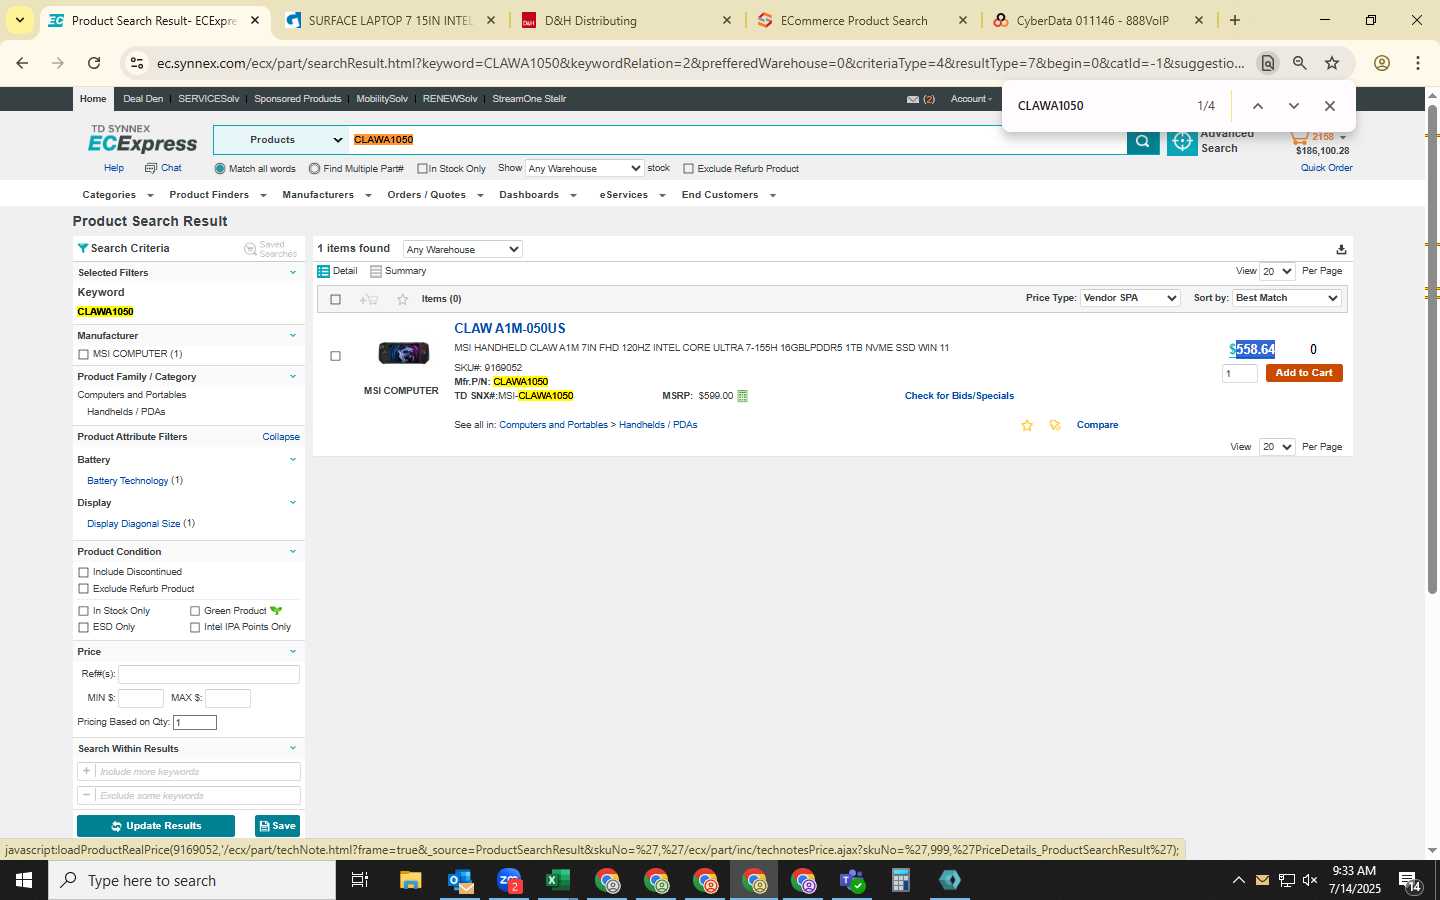This screenshot has height=900, width=1440.
Task: Open Microsoft Teams from taskbar
Action: (x=852, y=880)
